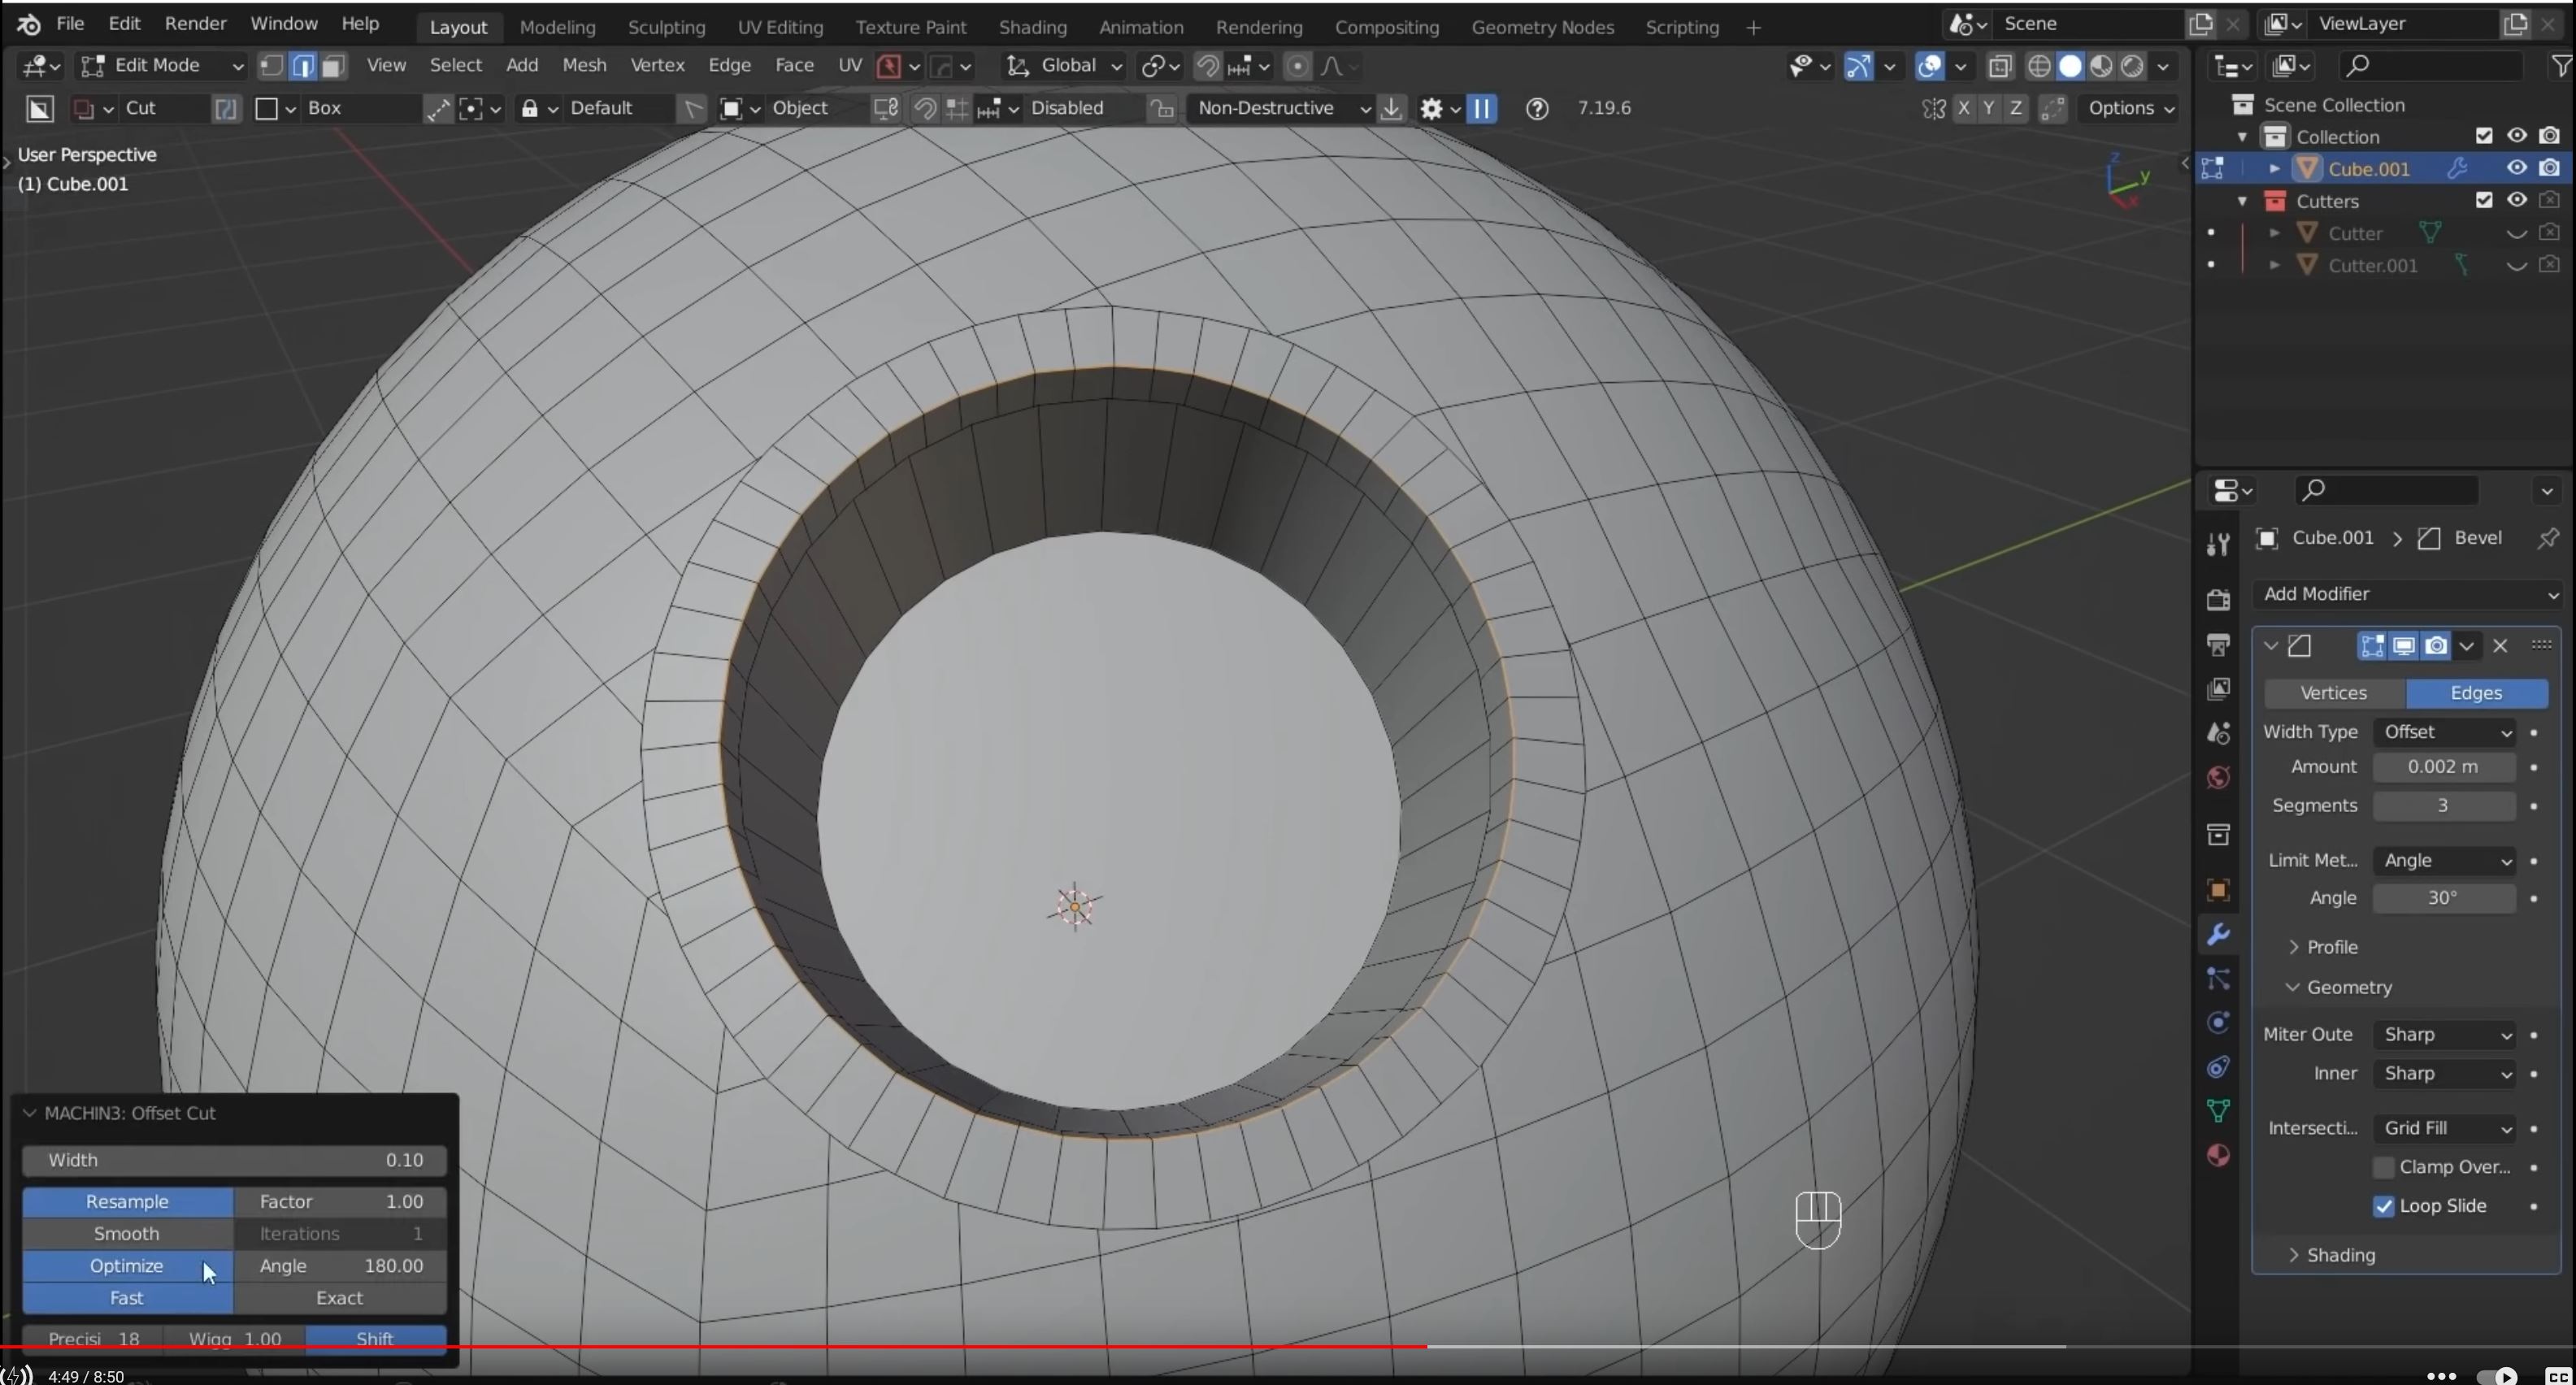Open the Modifiers properties tab wrench

click(2218, 935)
